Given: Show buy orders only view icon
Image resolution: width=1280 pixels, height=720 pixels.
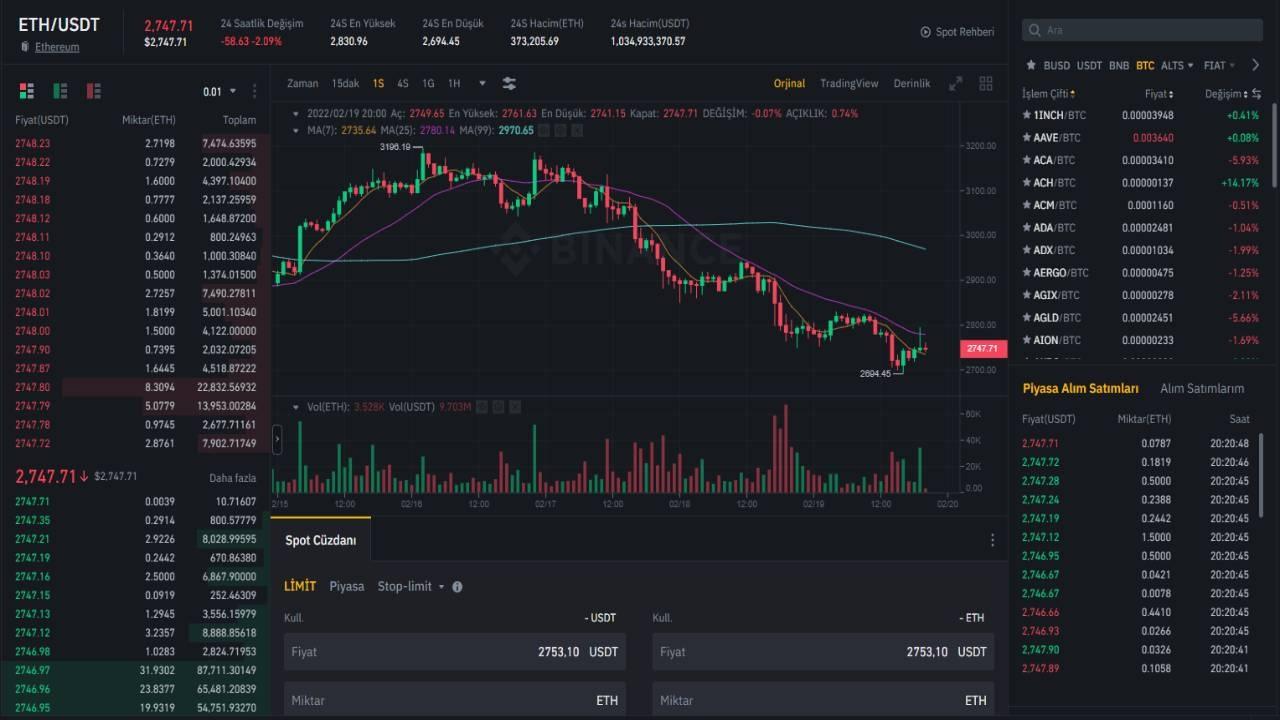Looking at the screenshot, I should 60,91.
